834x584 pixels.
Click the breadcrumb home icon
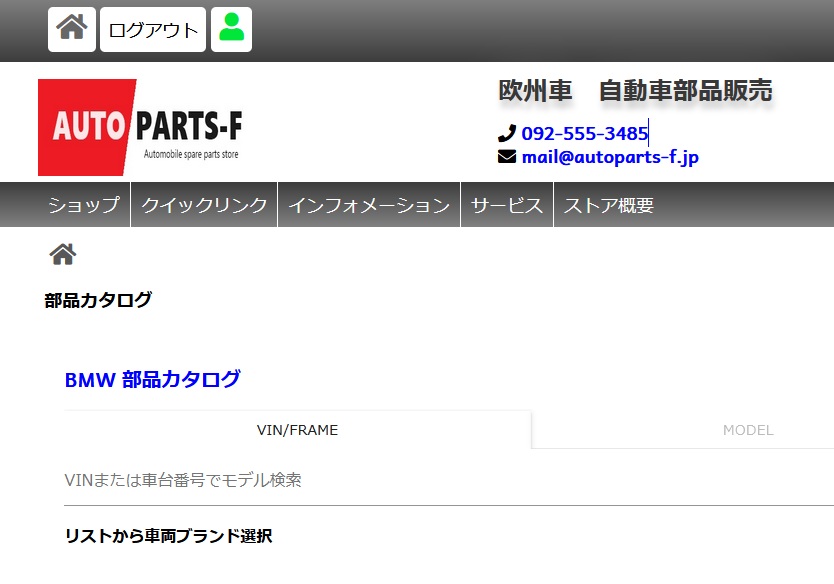[x=63, y=254]
